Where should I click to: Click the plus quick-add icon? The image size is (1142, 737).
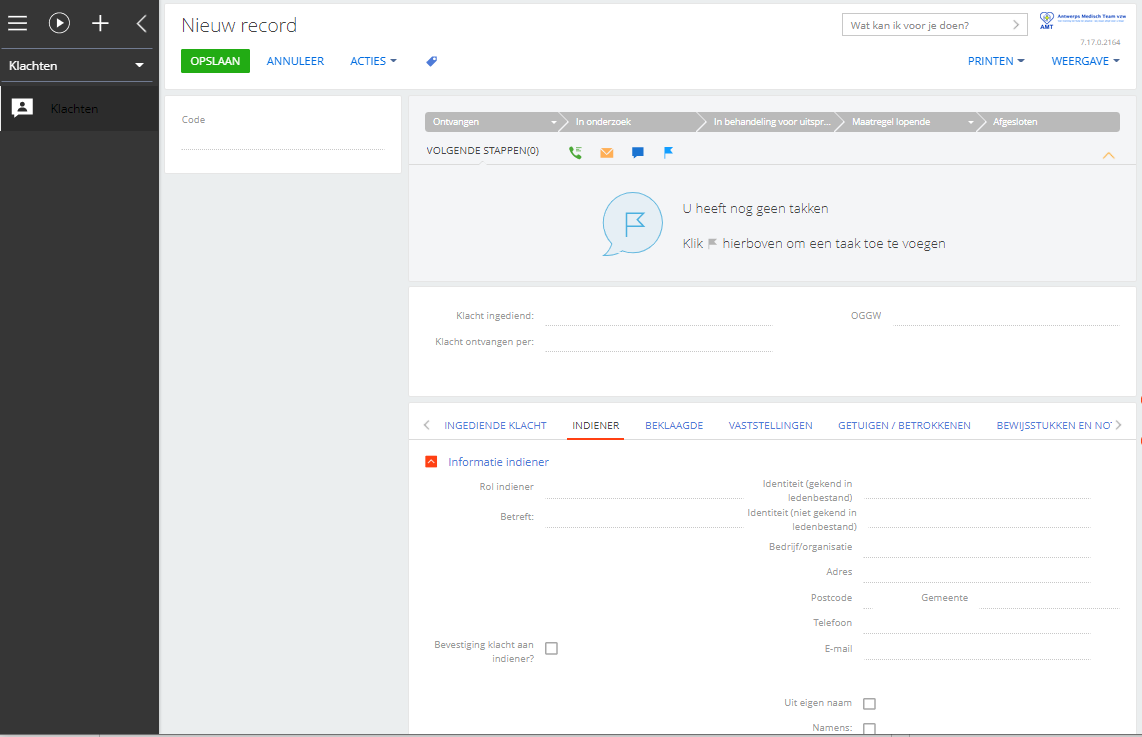[100, 23]
